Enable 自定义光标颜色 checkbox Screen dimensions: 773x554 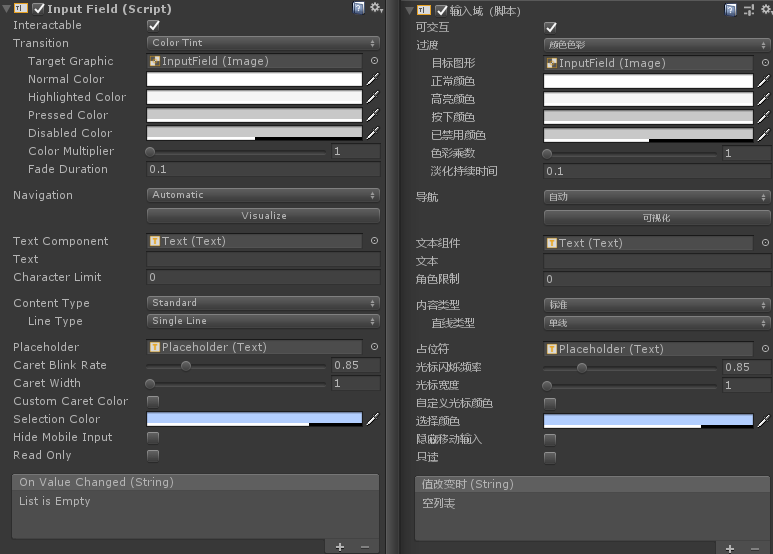[550, 404]
